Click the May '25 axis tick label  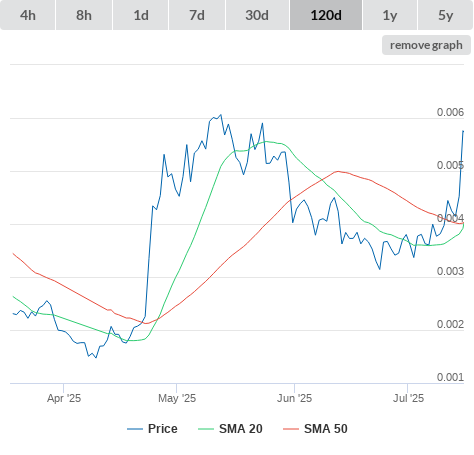click(x=177, y=398)
